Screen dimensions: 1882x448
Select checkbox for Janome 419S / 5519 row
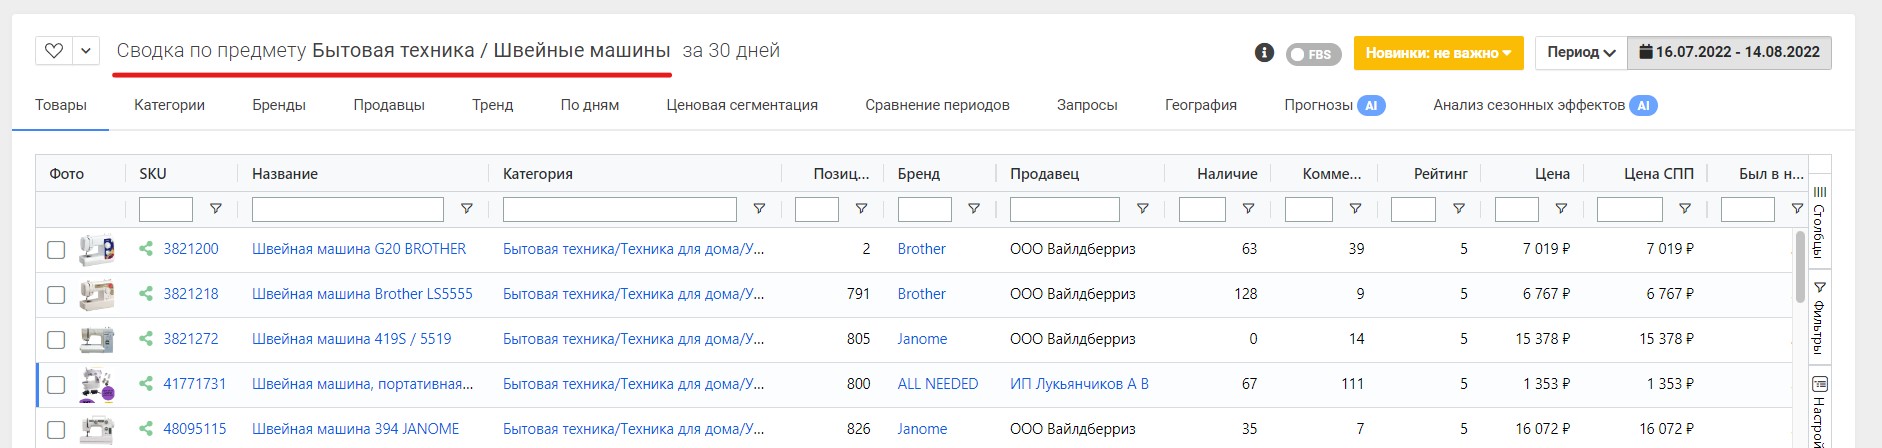56,340
